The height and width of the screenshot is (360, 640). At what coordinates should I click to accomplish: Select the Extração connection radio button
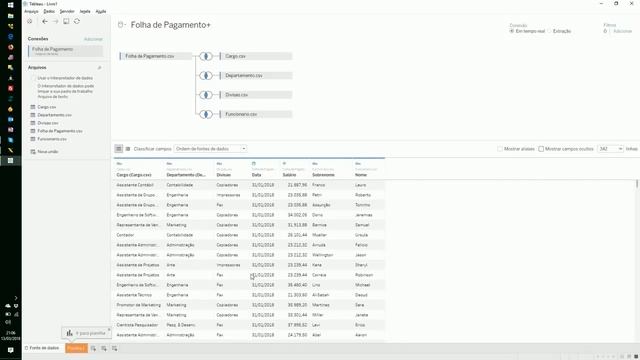[x=549, y=31]
